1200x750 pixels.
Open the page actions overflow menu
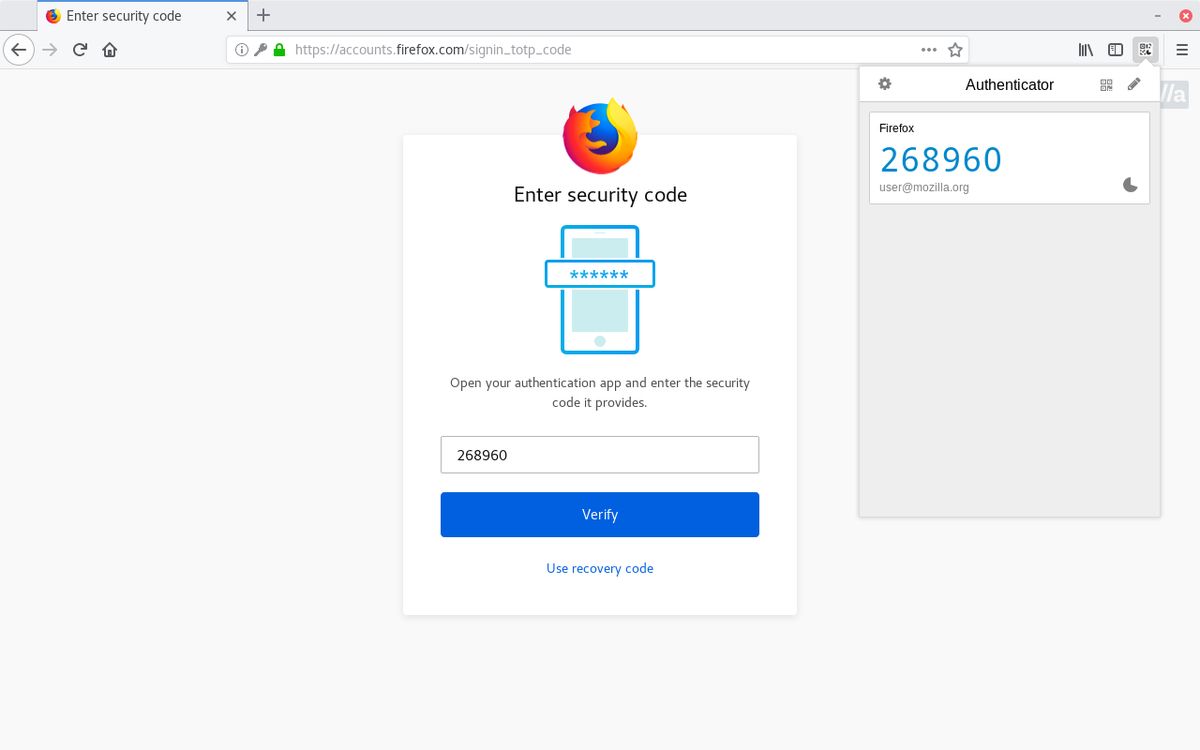(928, 49)
